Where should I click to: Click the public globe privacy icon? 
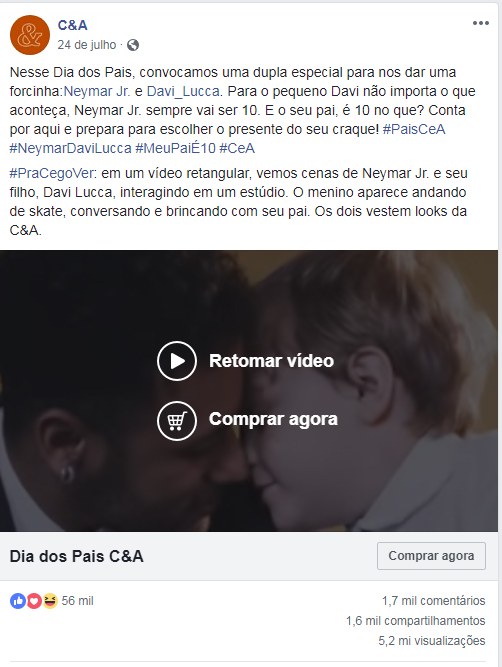[133, 45]
